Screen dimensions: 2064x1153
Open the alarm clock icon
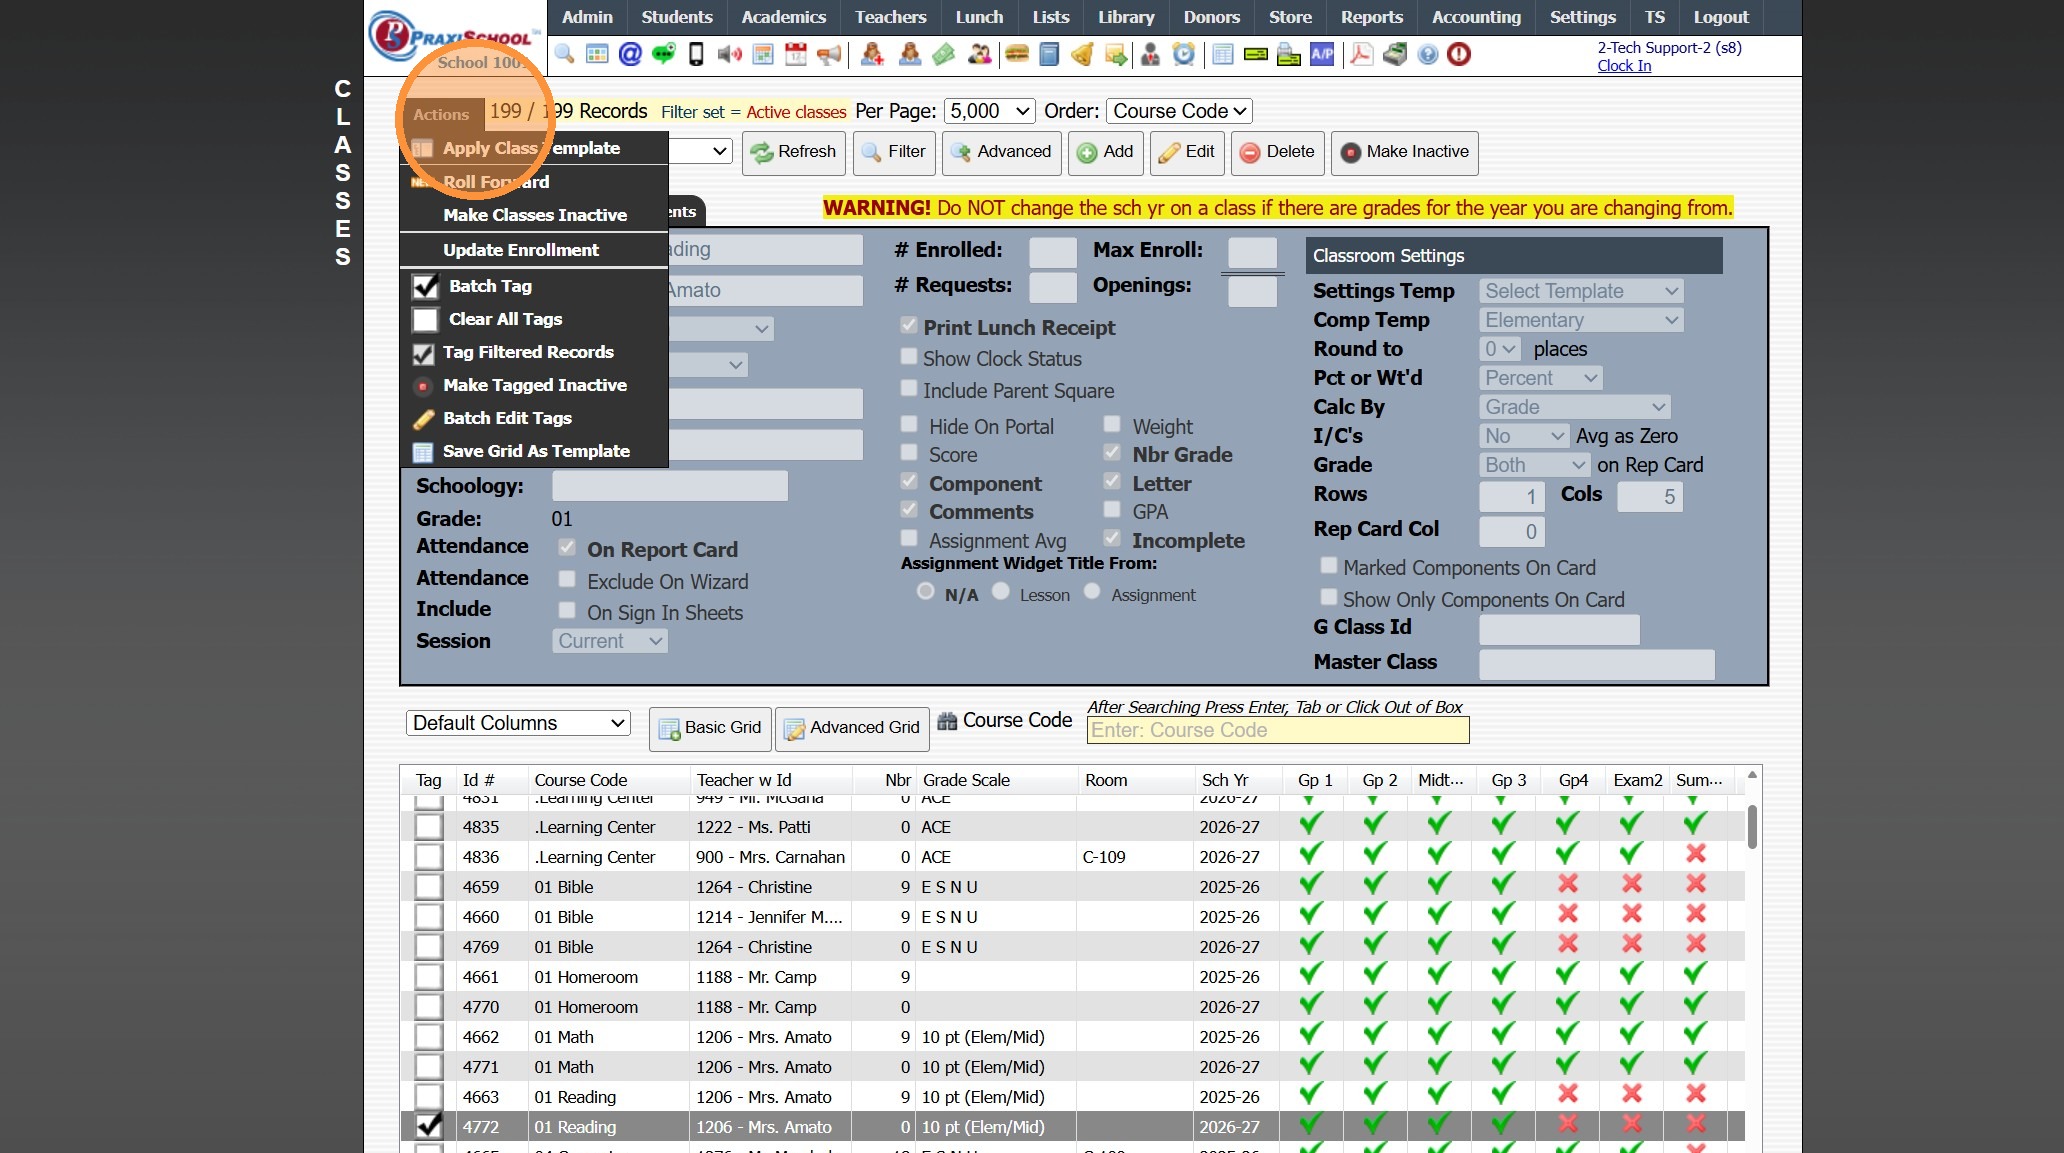(x=1184, y=54)
